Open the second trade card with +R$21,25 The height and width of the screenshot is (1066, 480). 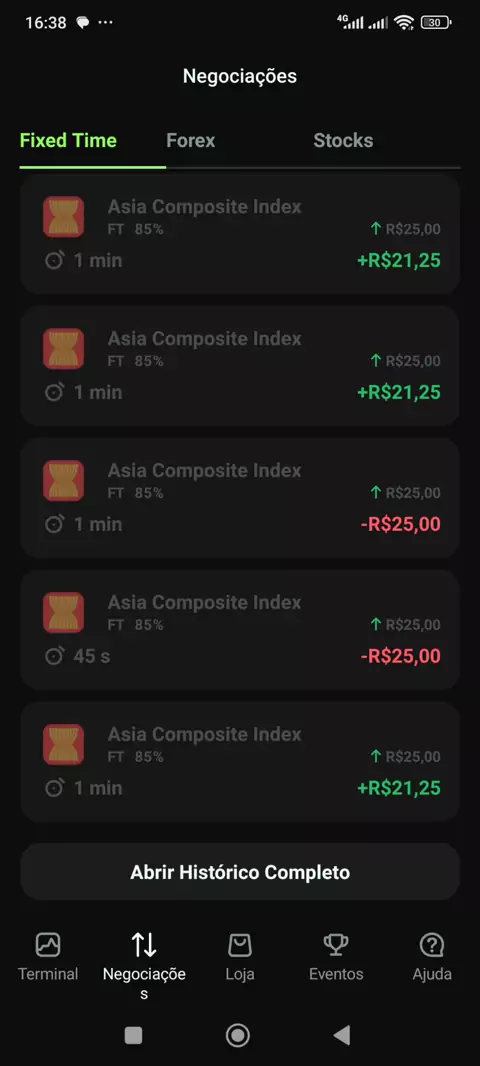click(240, 366)
